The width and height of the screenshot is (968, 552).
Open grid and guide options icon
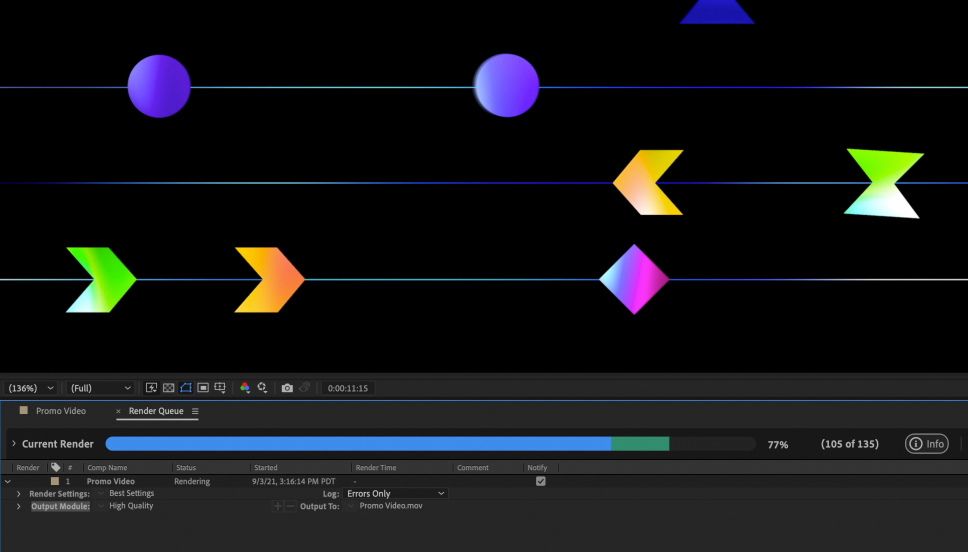[220, 388]
